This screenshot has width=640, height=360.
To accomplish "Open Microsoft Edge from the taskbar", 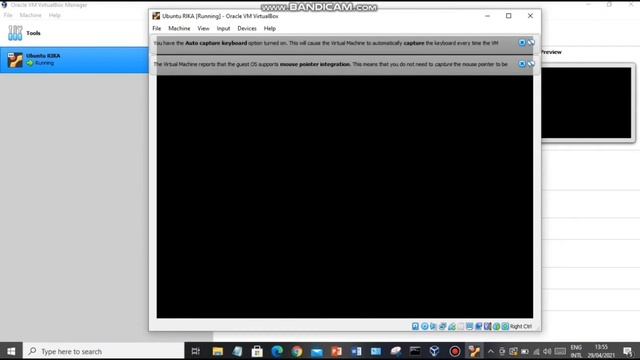I will click(x=277, y=351).
